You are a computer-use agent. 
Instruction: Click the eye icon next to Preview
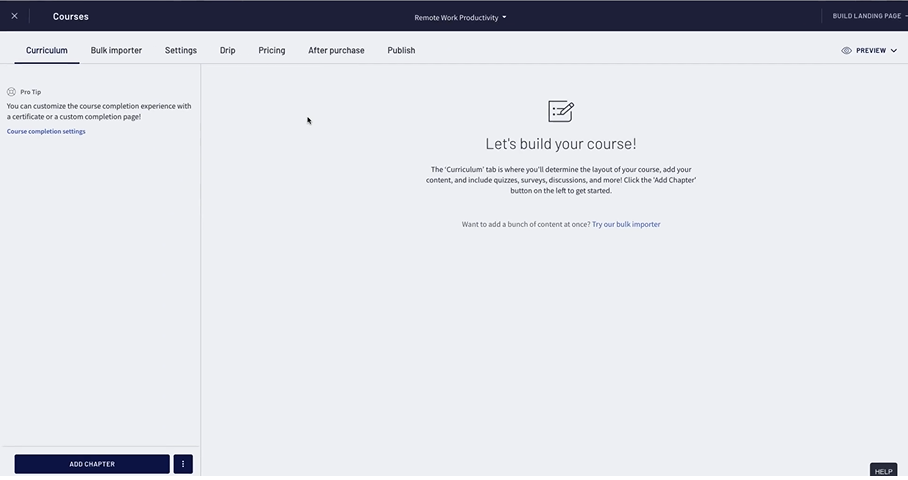pyautogui.click(x=847, y=50)
